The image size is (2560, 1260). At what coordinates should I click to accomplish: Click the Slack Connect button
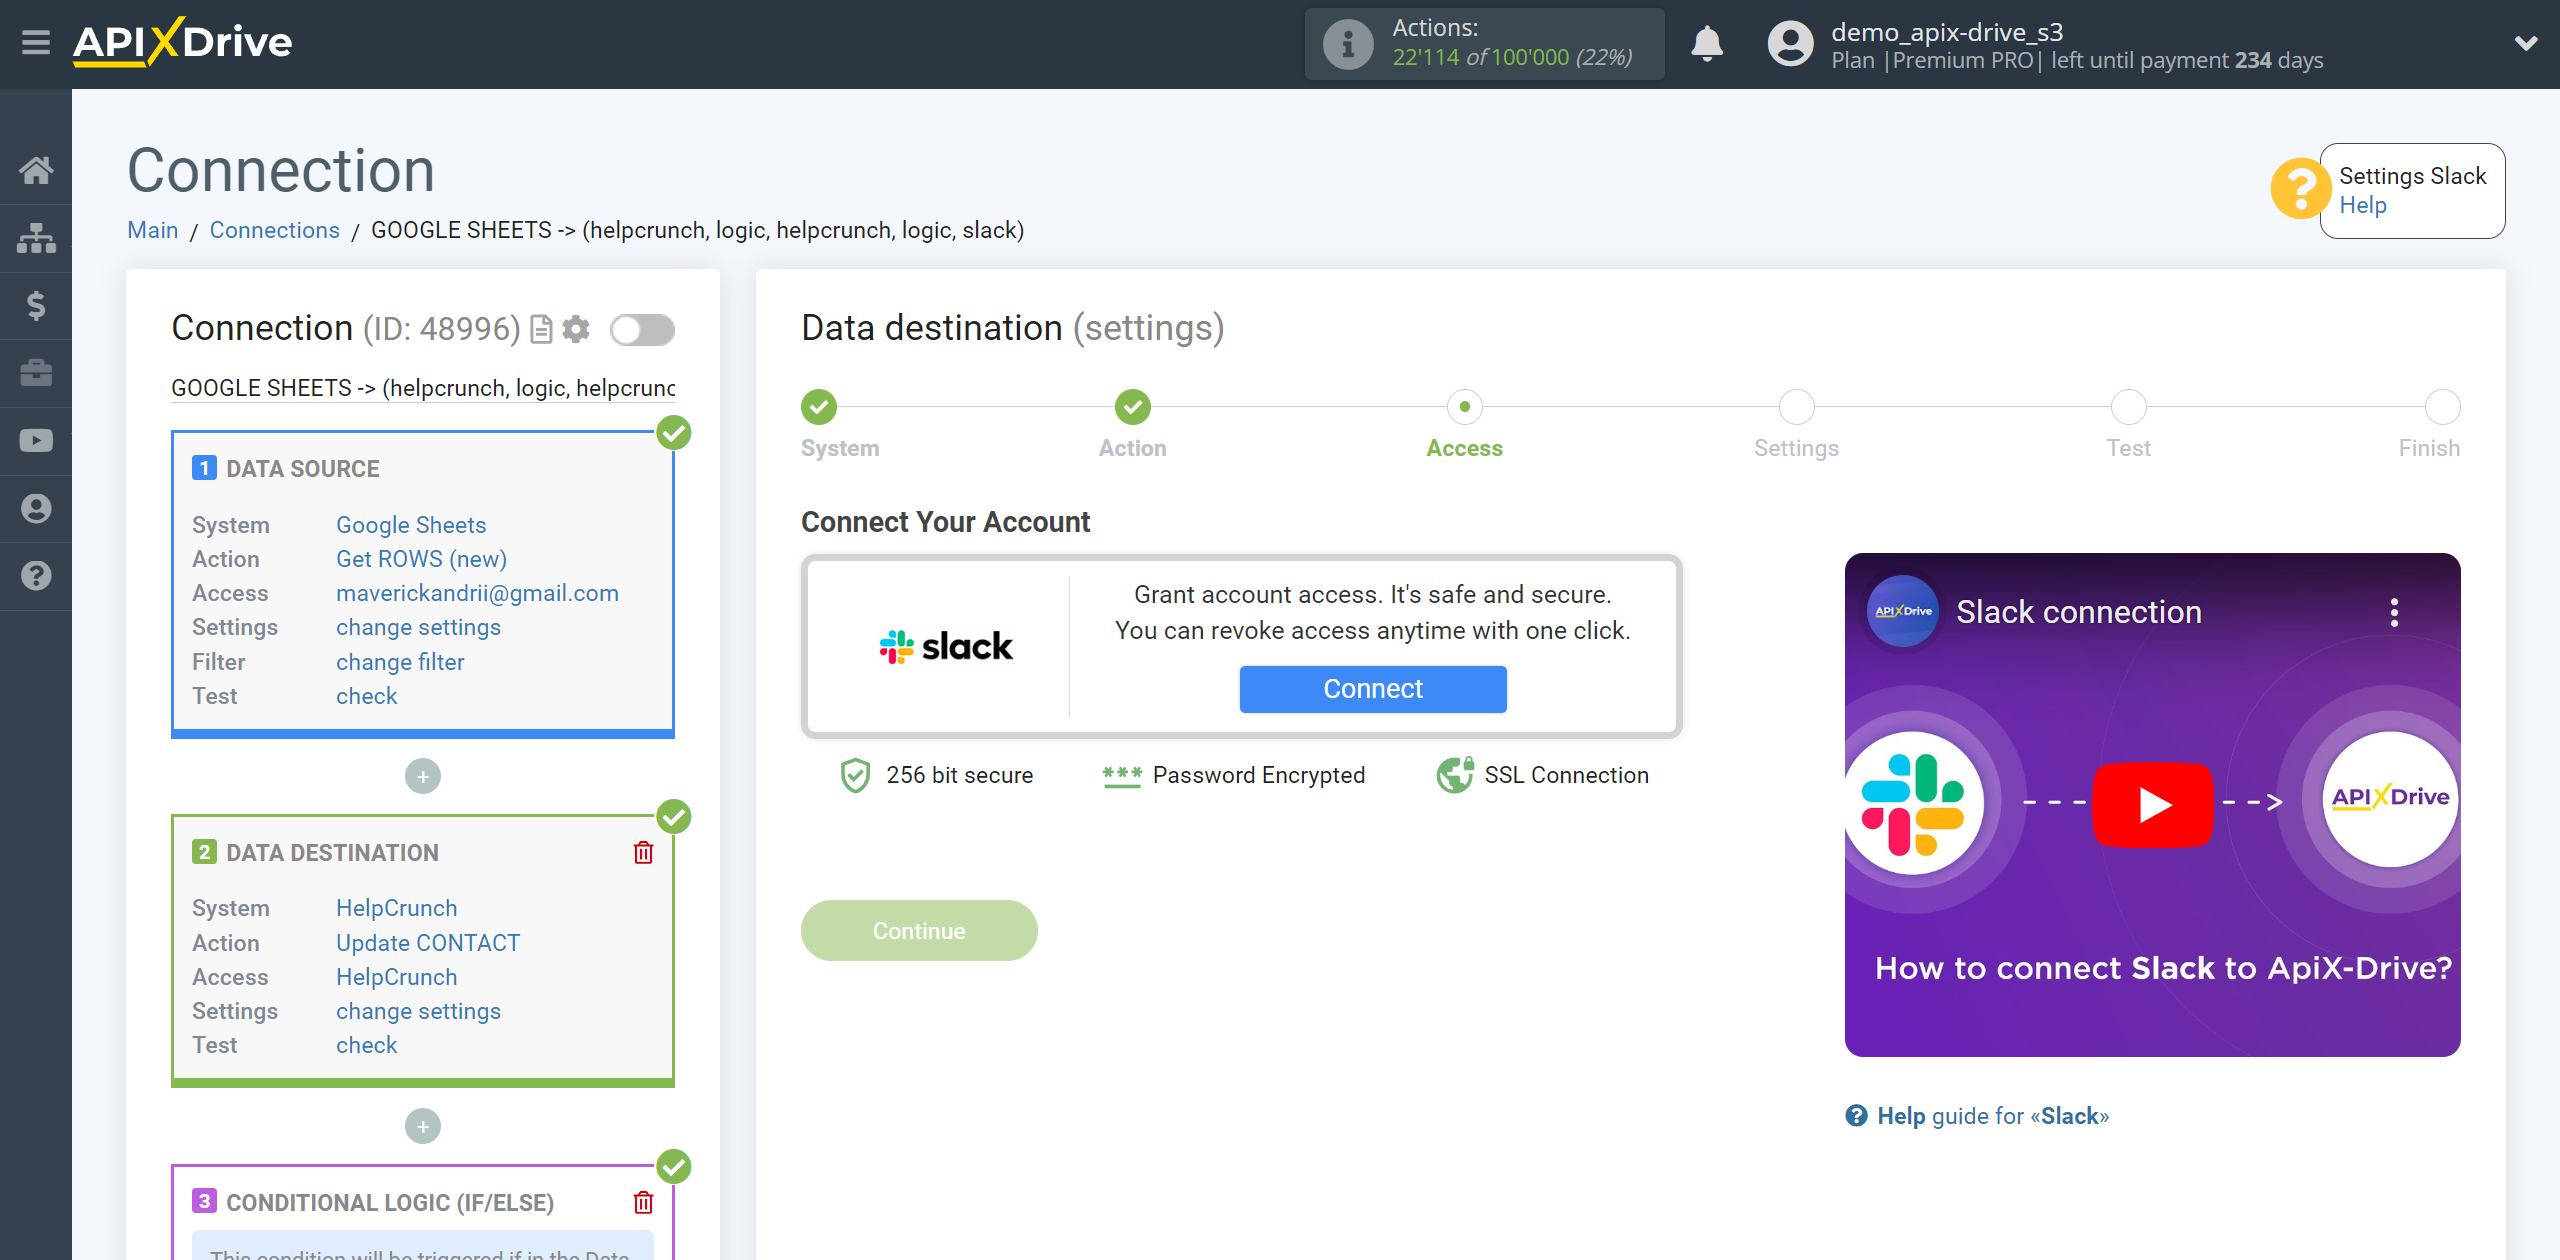[x=1373, y=687]
